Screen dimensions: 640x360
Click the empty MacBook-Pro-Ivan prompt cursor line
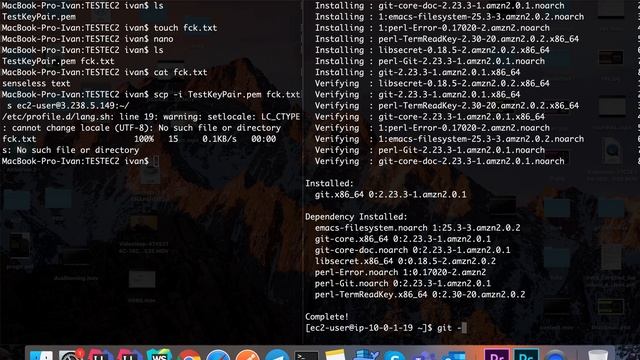tap(80, 161)
